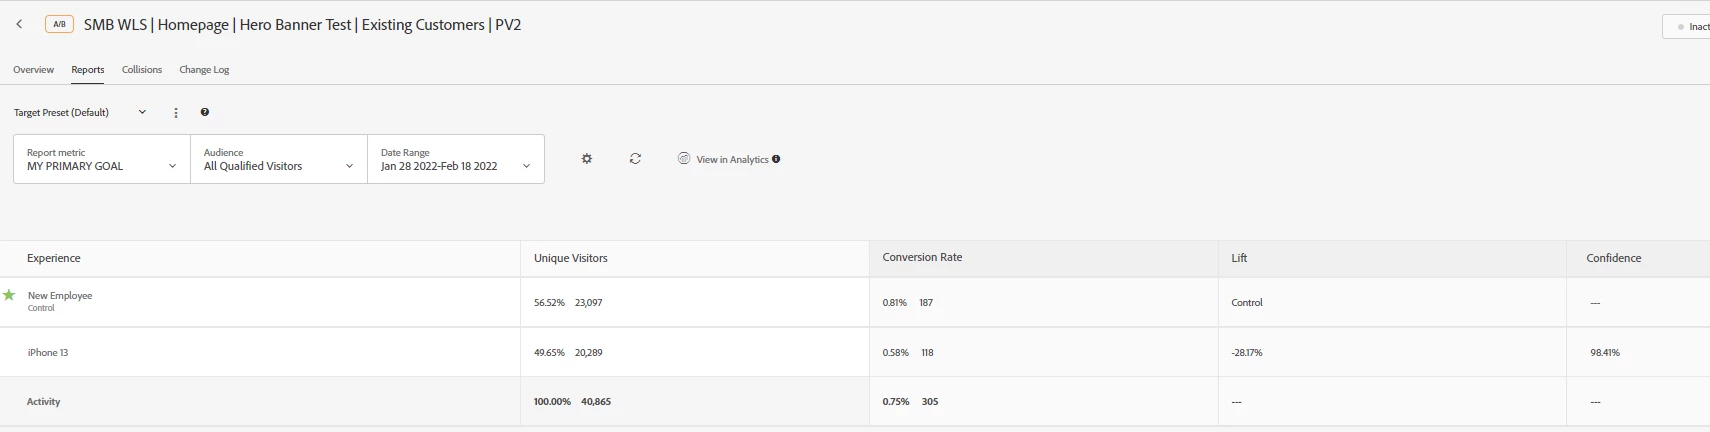Click the info icon beside View in Analytics
The image size is (1710, 432).
coord(776,159)
